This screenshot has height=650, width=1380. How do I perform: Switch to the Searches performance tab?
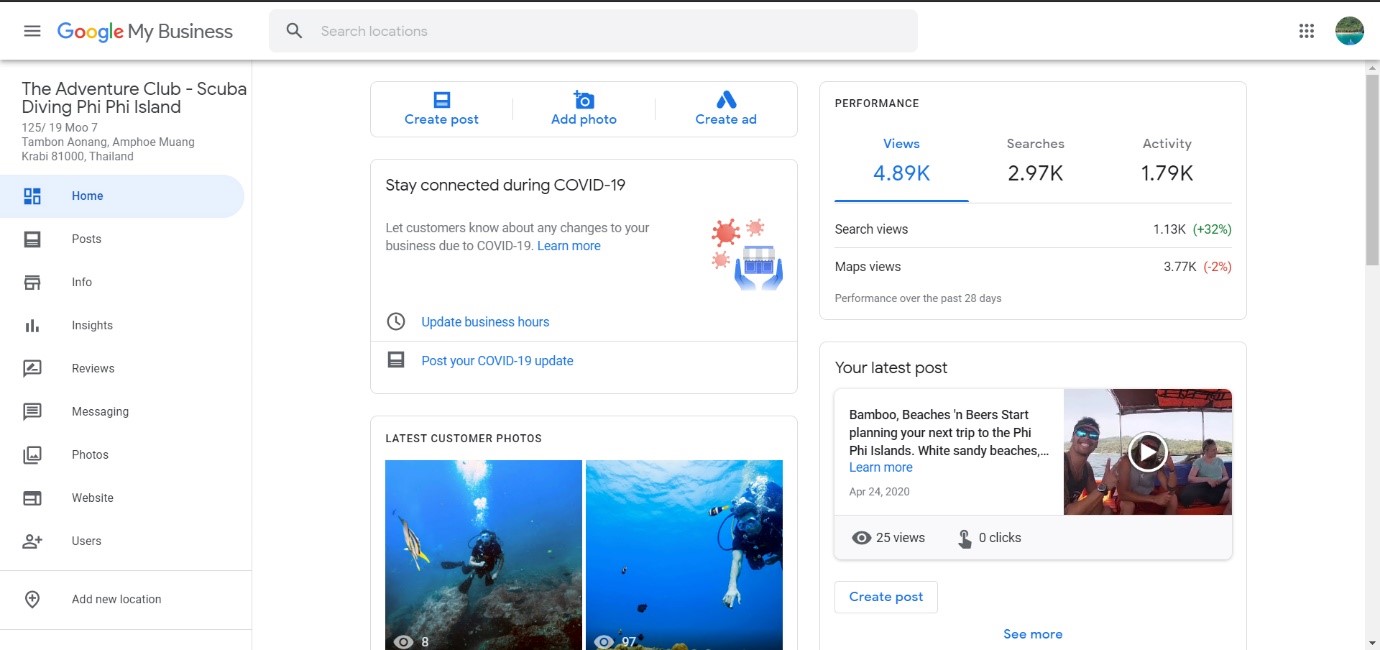[1035, 160]
